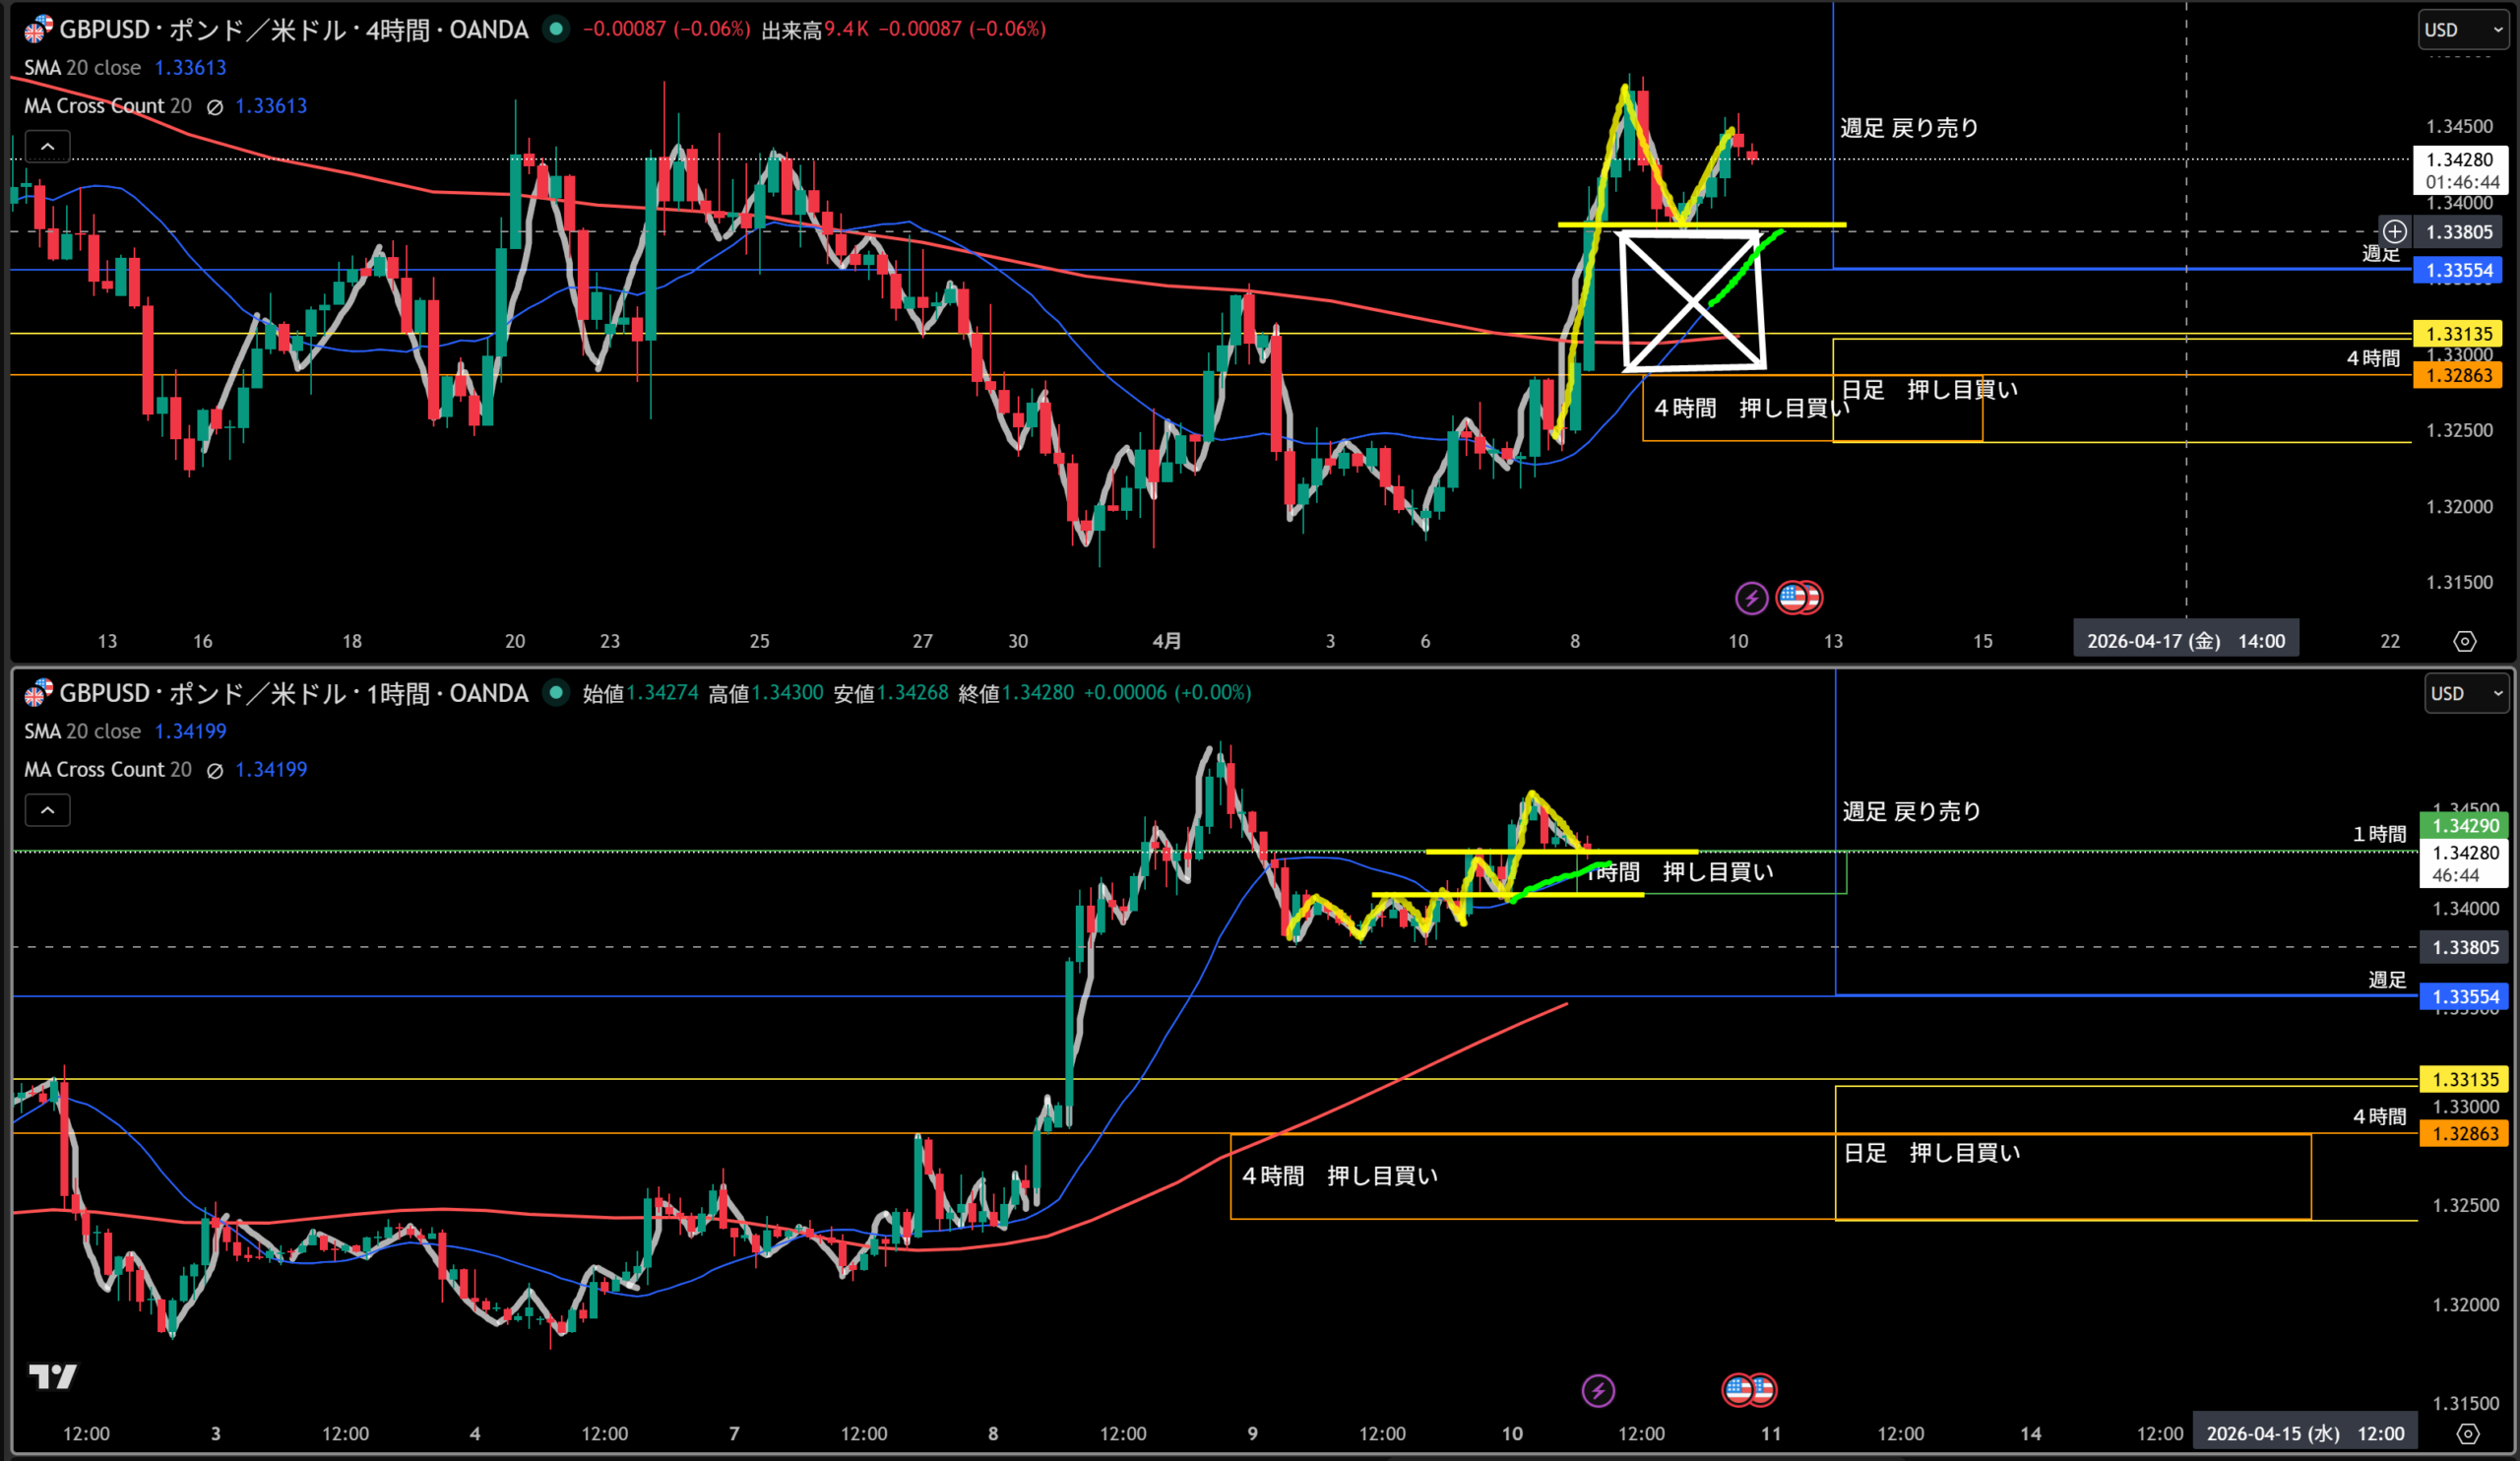Open USD currency dropdown on upper chart
The width and height of the screenshot is (2520, 1461).
click(2462, 30)
